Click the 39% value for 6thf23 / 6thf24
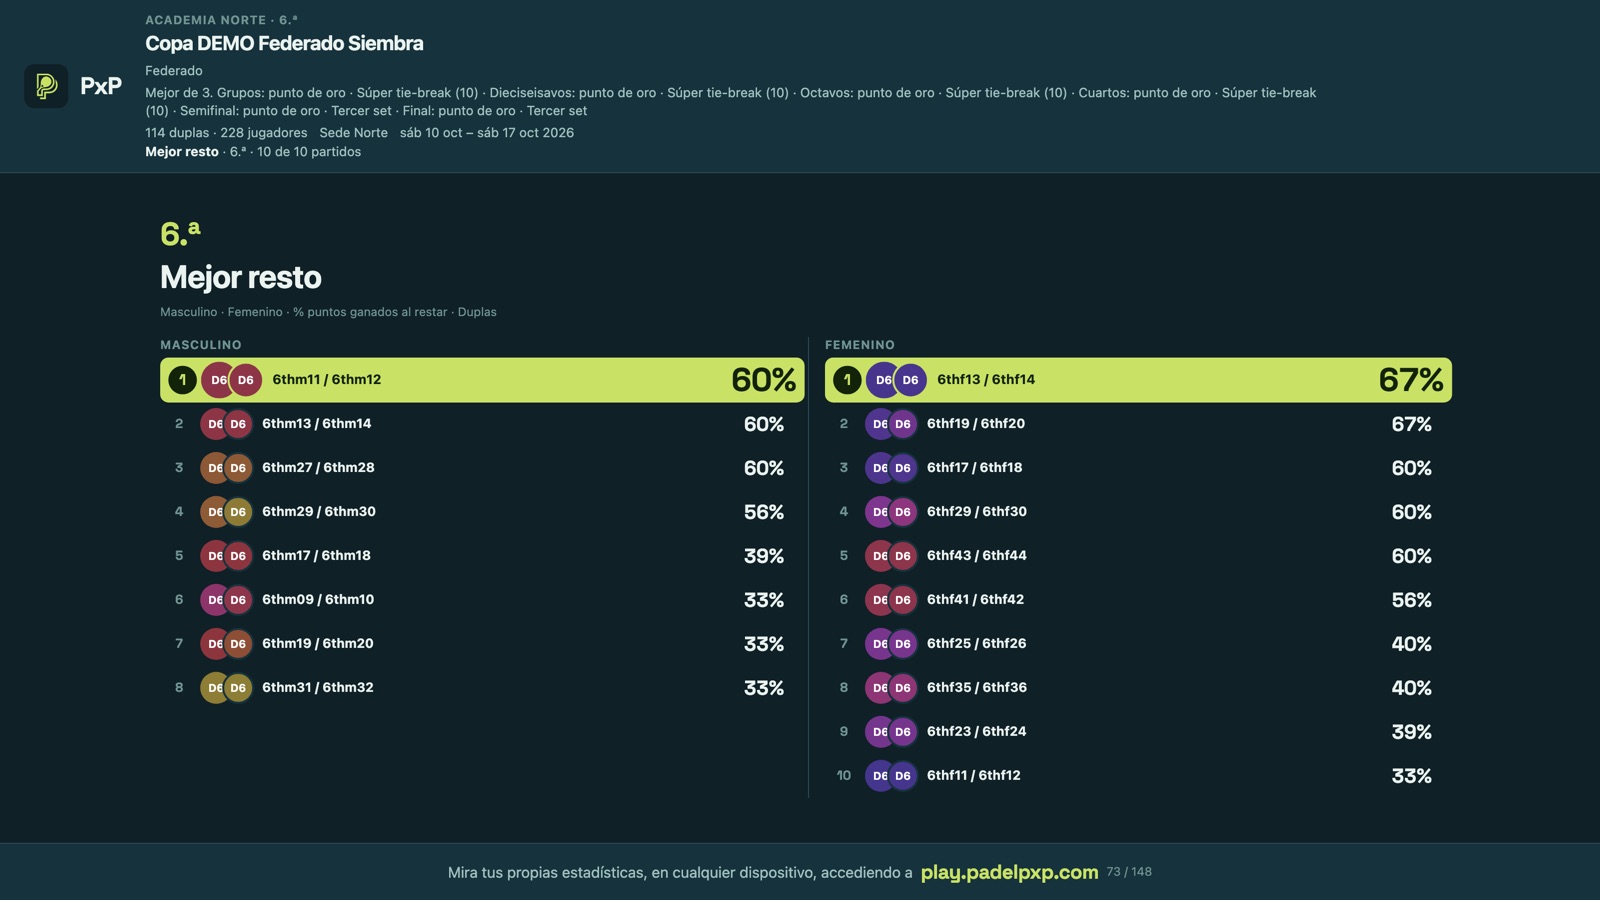Image resolution: width=1600 pixels, height=900 pixels. tap(1412, 732)
